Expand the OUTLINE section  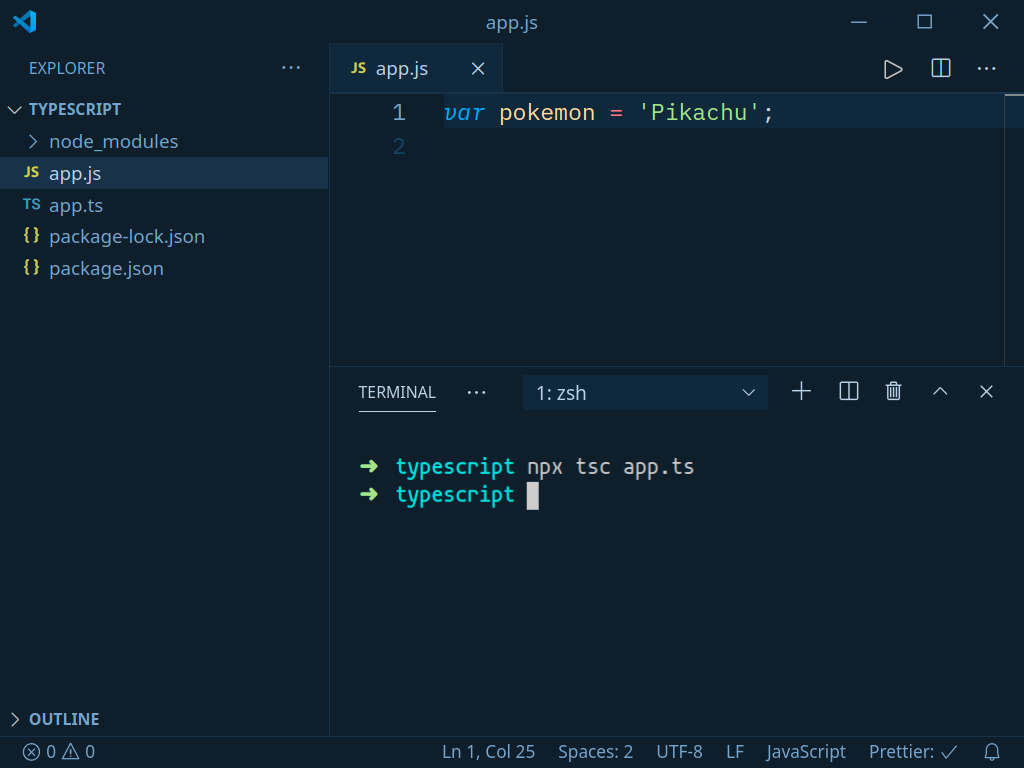pyautogui.click(x=165, y=719)
